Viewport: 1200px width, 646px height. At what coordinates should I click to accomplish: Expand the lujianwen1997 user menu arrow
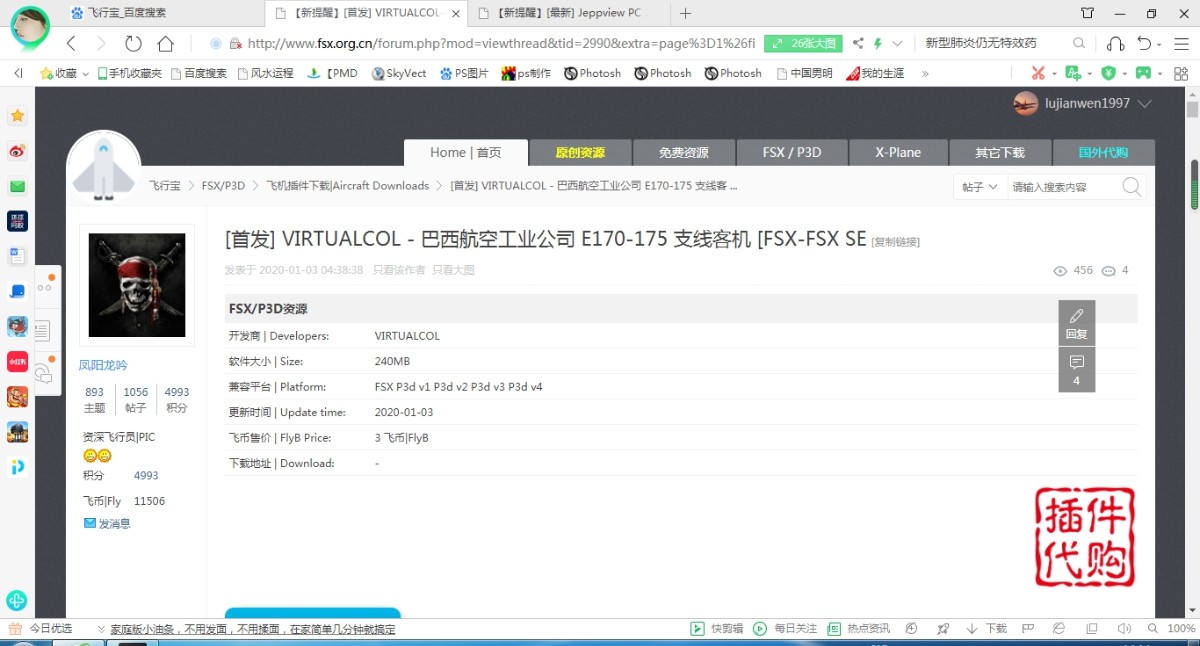click(x=1145, y=104)
